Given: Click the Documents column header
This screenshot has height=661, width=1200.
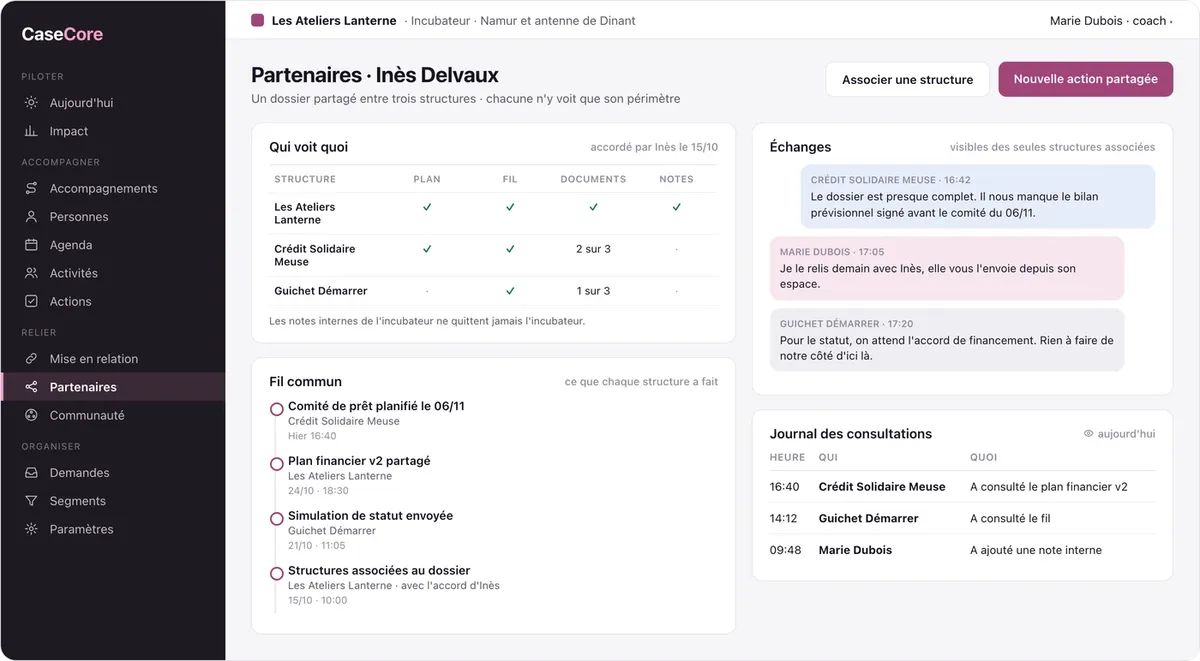Looking at the screenshot, I should point(593,179).
